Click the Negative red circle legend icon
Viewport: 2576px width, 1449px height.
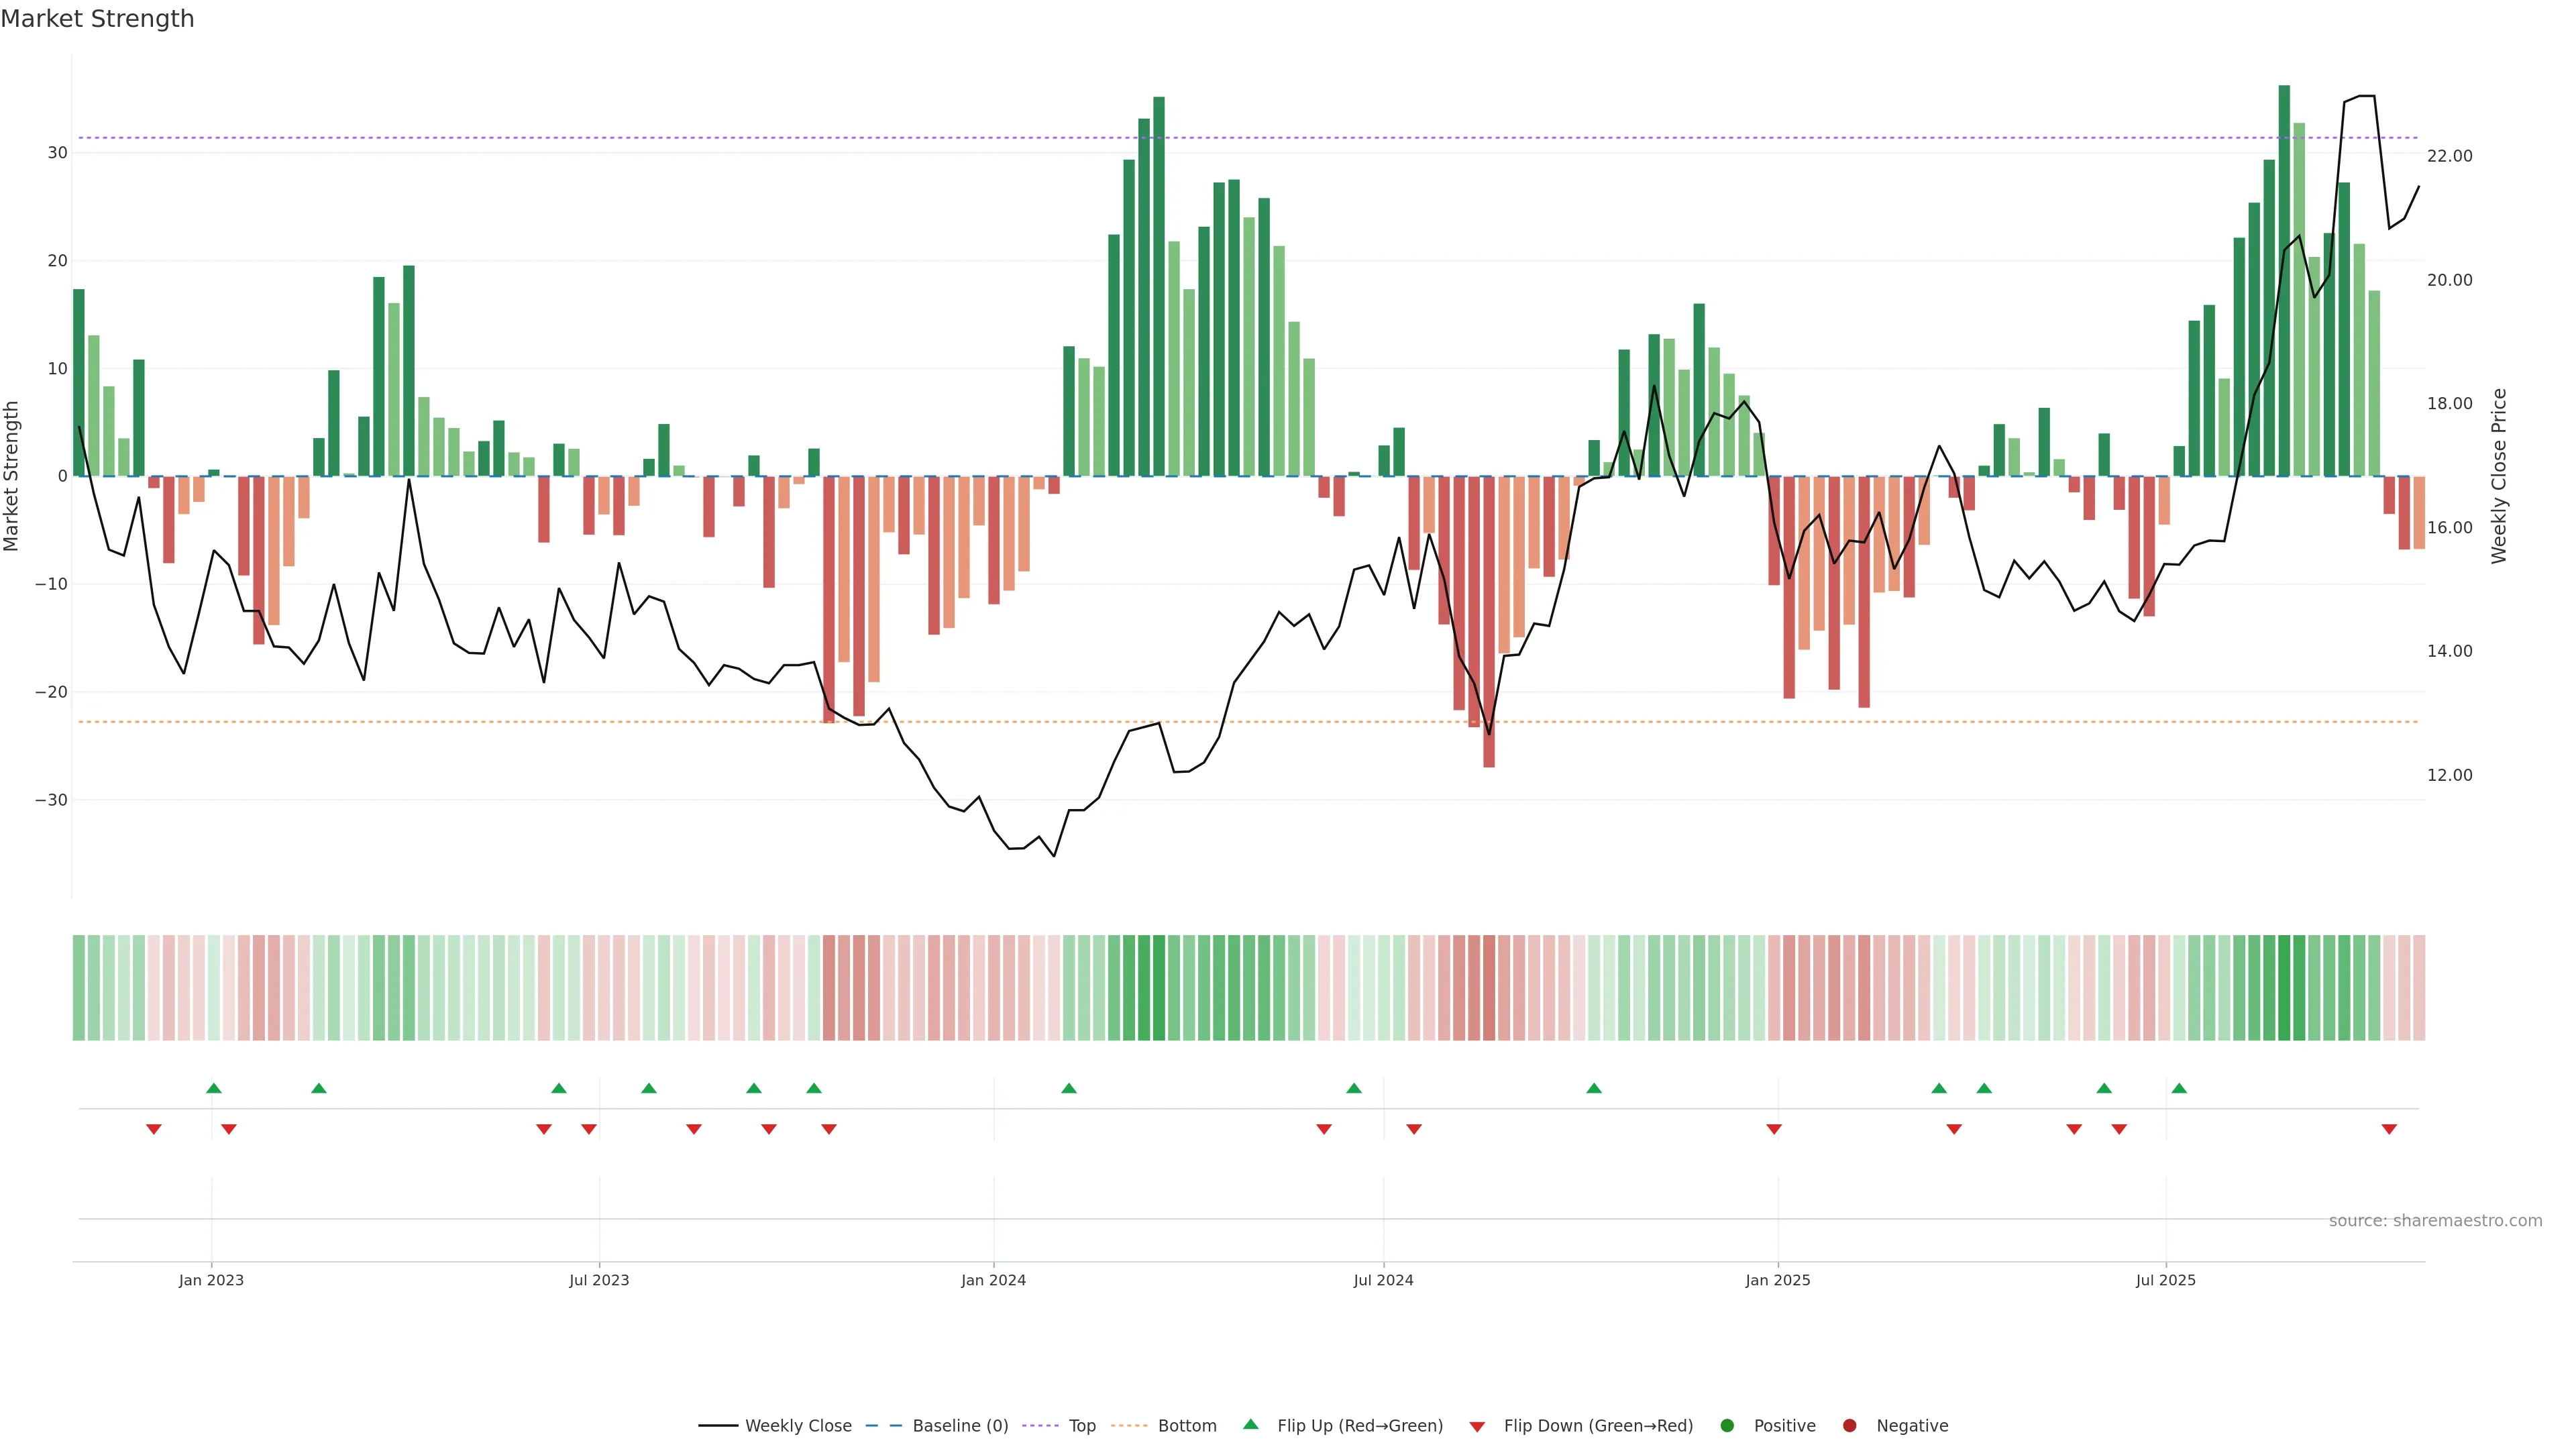[1849, 1426]
